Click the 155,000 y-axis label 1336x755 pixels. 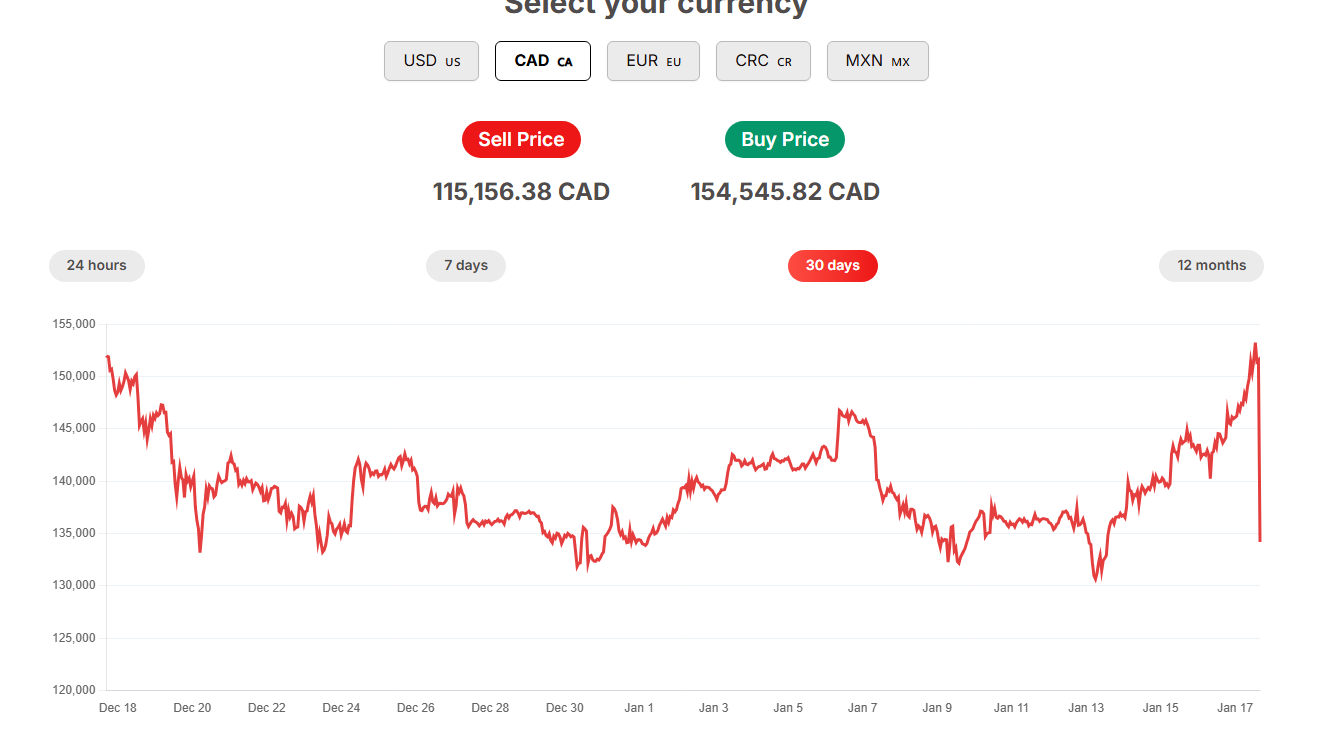tap(73, 324)
